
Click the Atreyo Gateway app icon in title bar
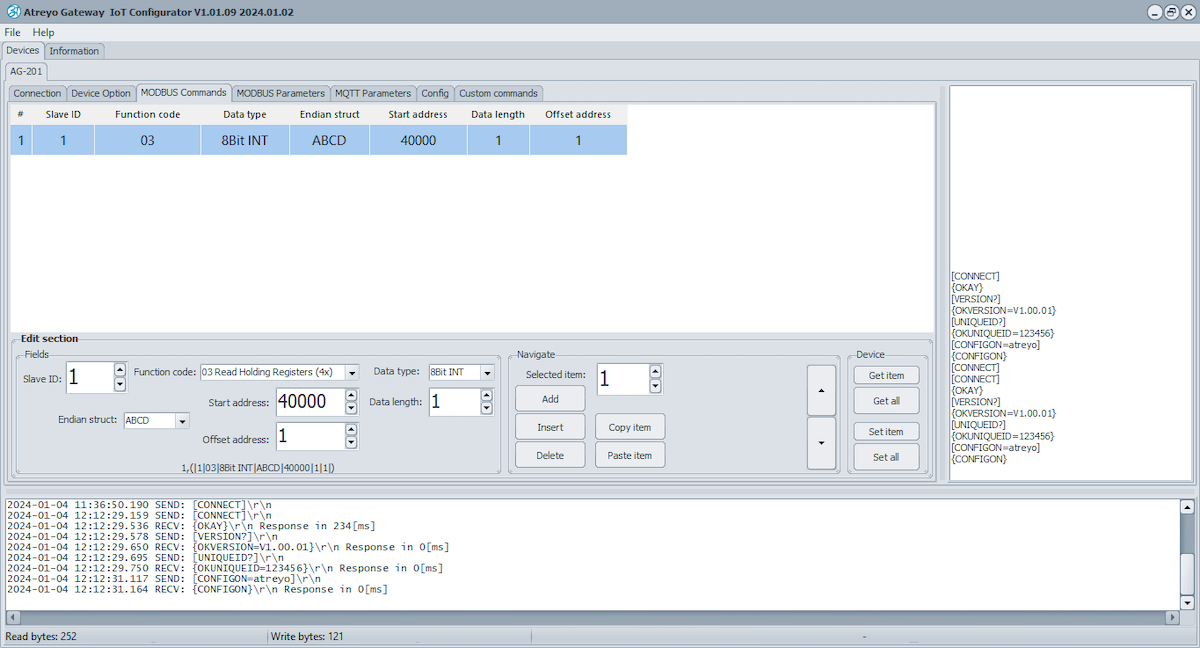click(x=14, y=12)
